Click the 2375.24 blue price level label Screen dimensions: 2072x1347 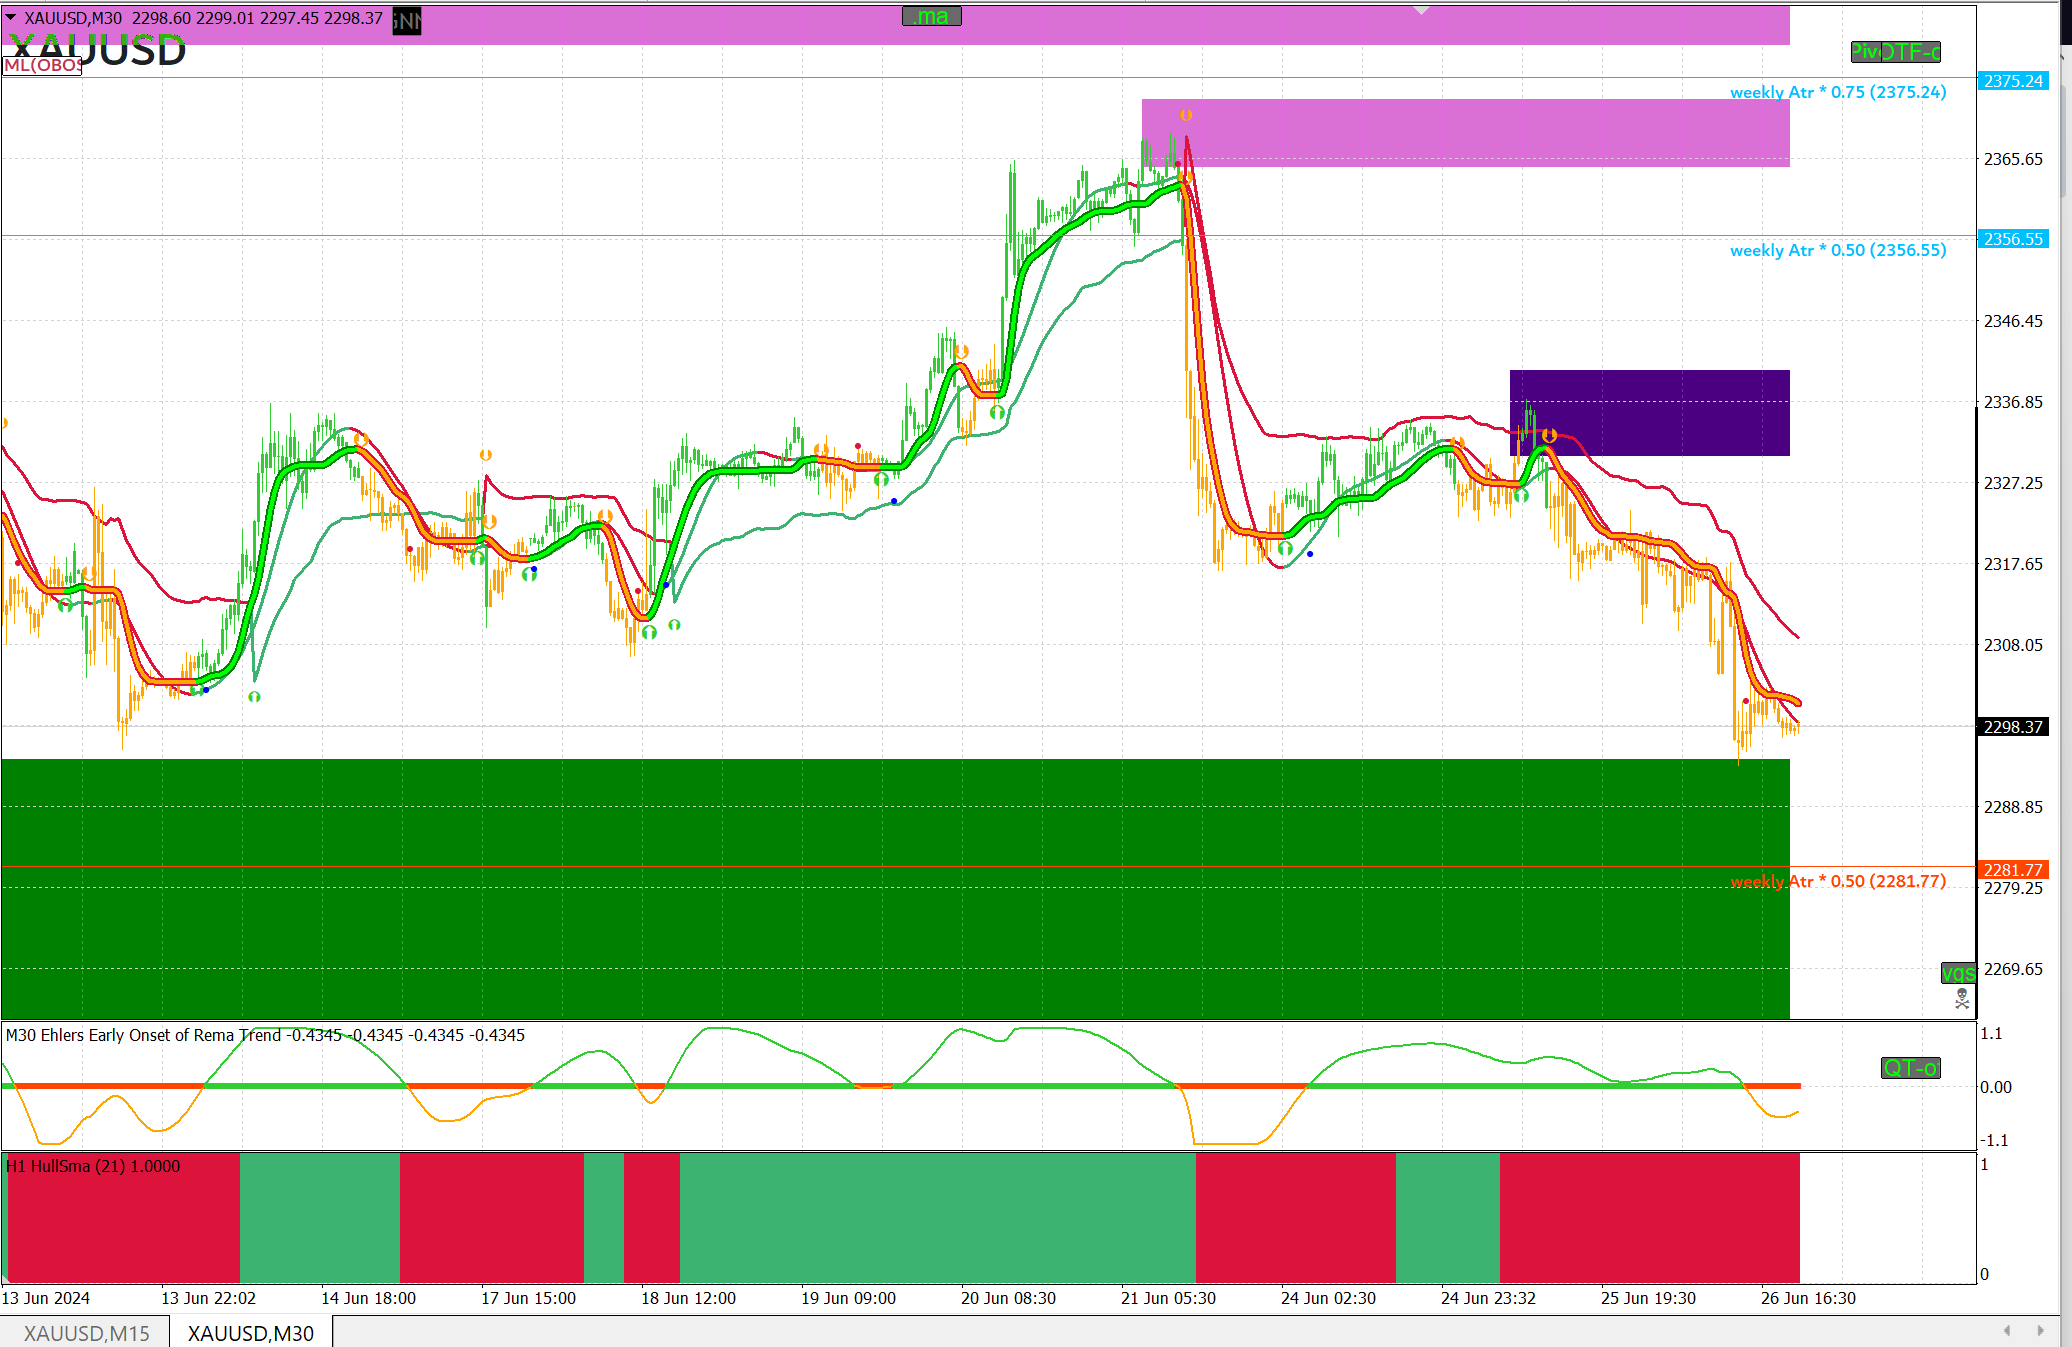coord(2013,81)
